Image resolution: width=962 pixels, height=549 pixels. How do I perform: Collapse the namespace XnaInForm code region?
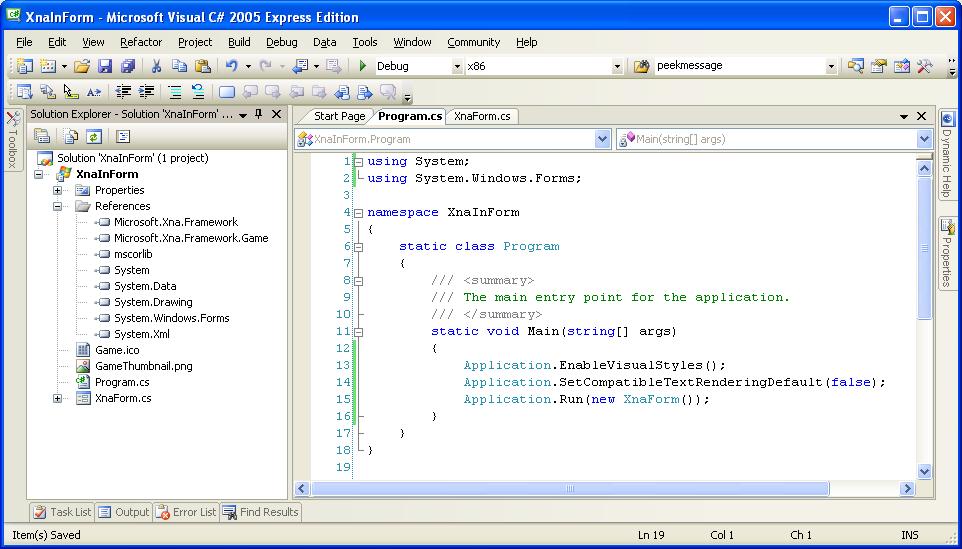[358, 212]
